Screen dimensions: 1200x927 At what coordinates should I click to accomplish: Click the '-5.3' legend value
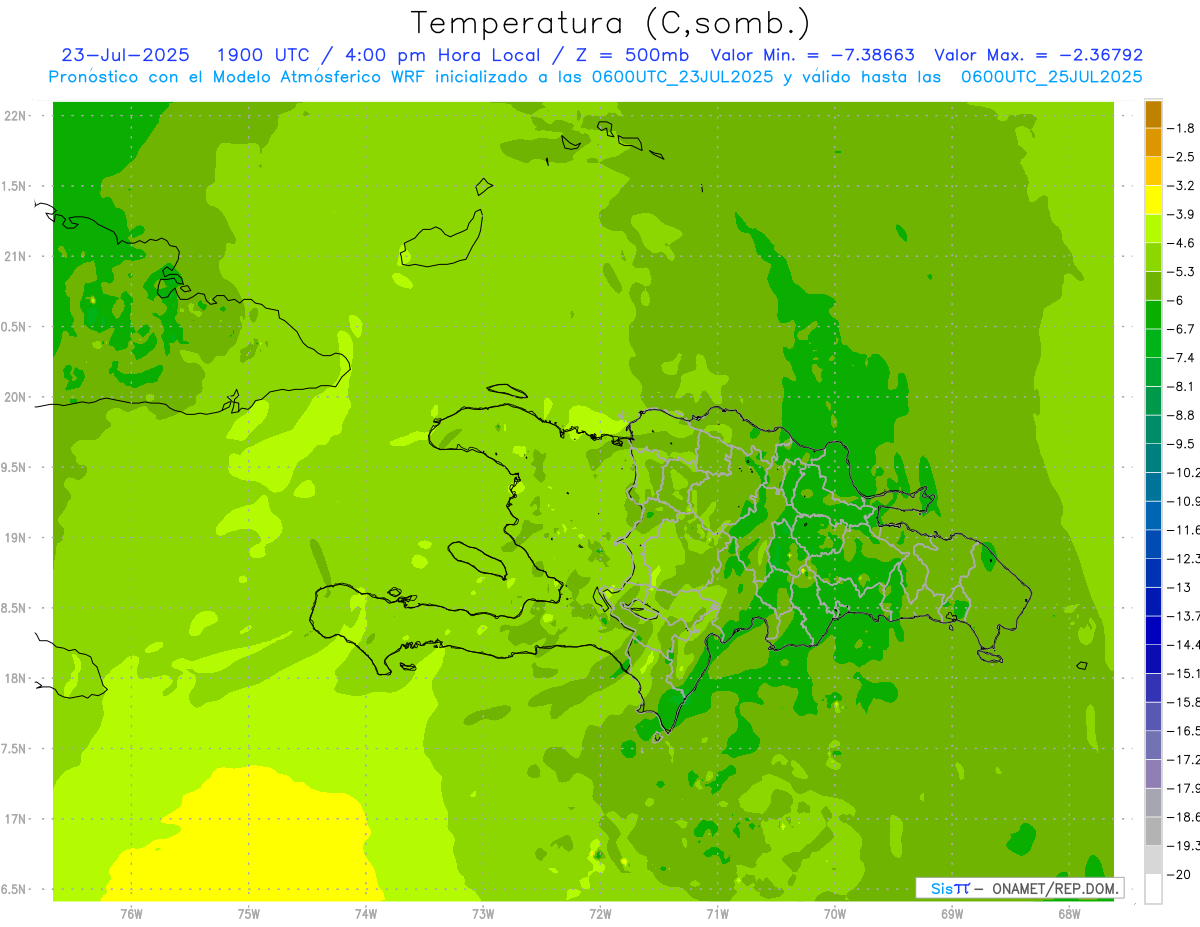1180,271
